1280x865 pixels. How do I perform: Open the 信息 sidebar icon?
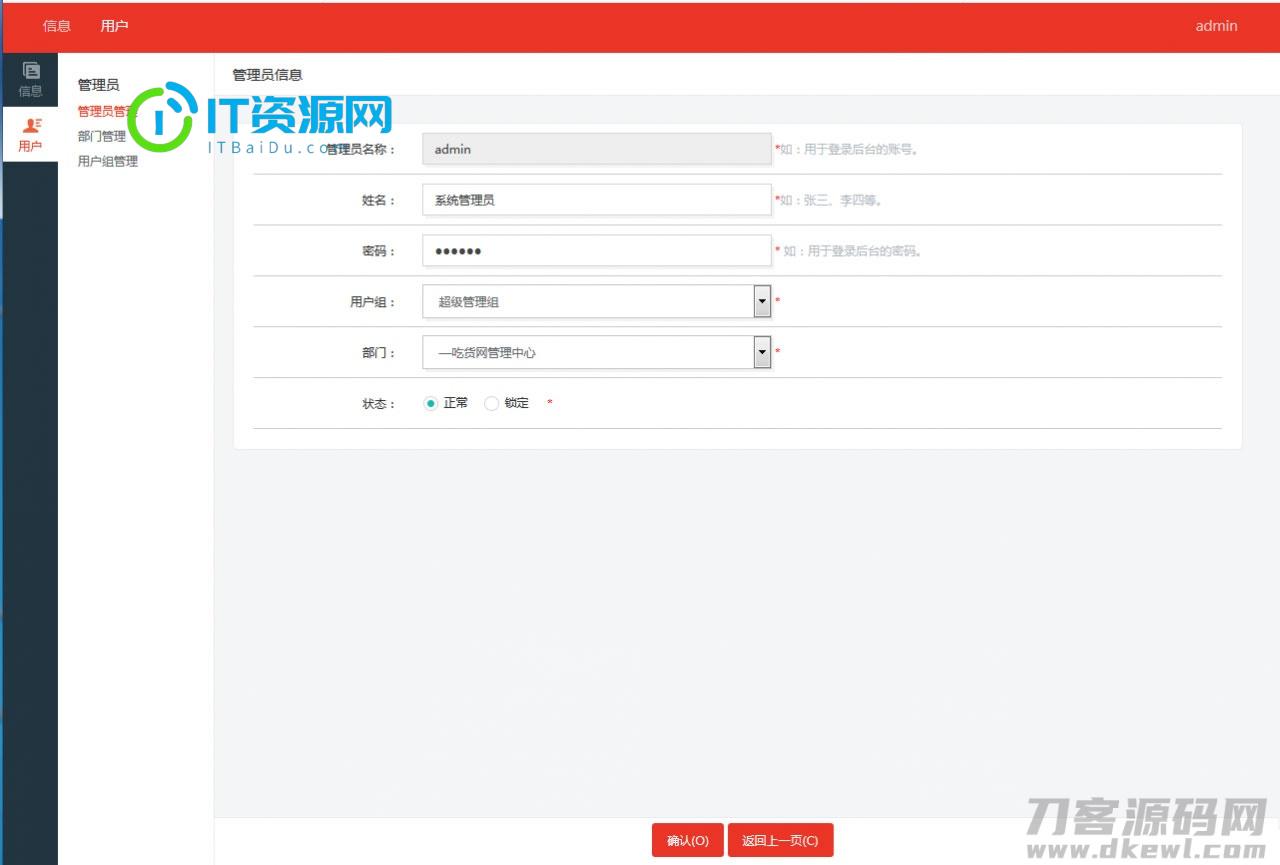(30, 80)
